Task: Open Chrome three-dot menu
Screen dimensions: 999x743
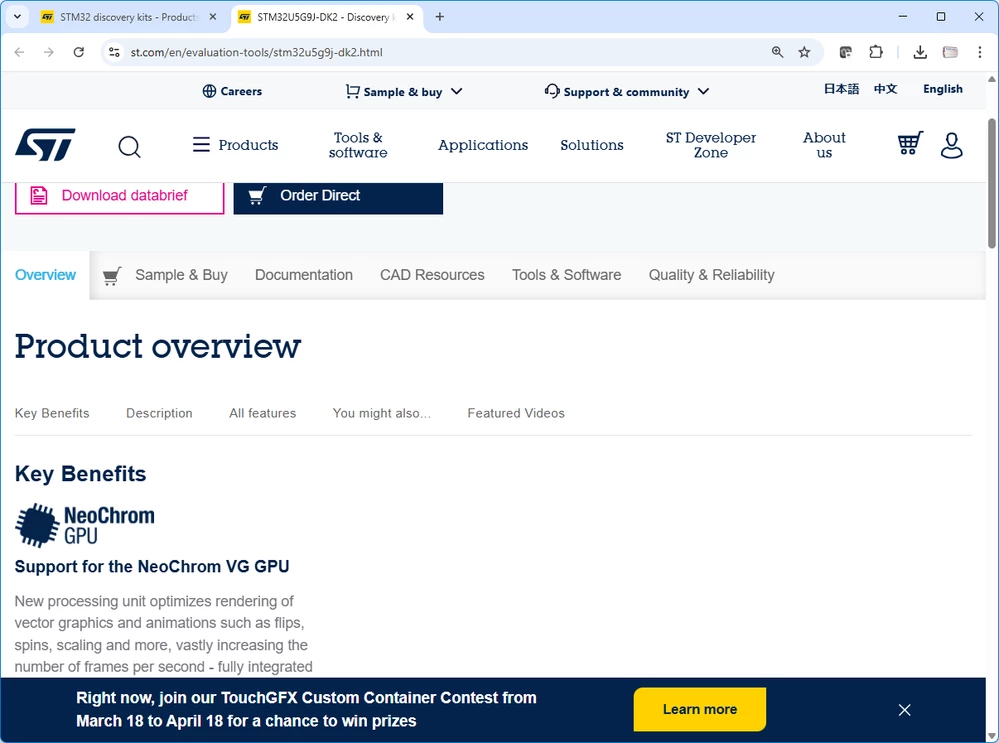Action: coord(980,52)
